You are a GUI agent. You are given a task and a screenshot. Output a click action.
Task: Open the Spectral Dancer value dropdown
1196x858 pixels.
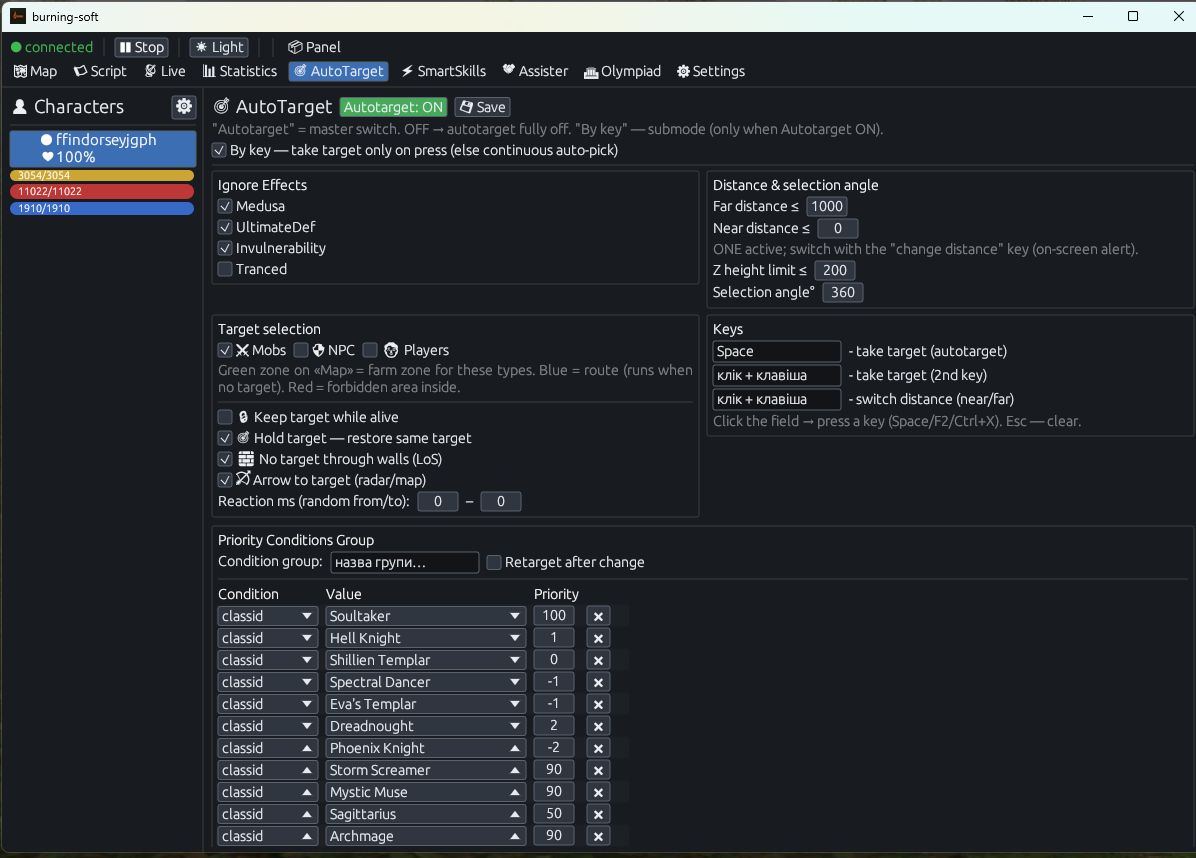426,683
